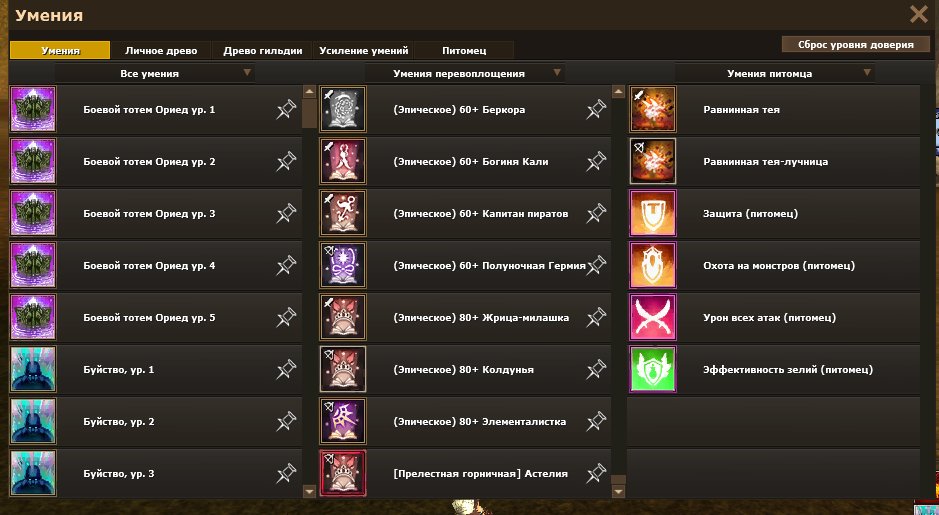Image resolution: width=939 pixels, height=515 pixels.
Task: Pin the Боевой тотем Ориед ур. 3 skill
Action: coord(286,213)
